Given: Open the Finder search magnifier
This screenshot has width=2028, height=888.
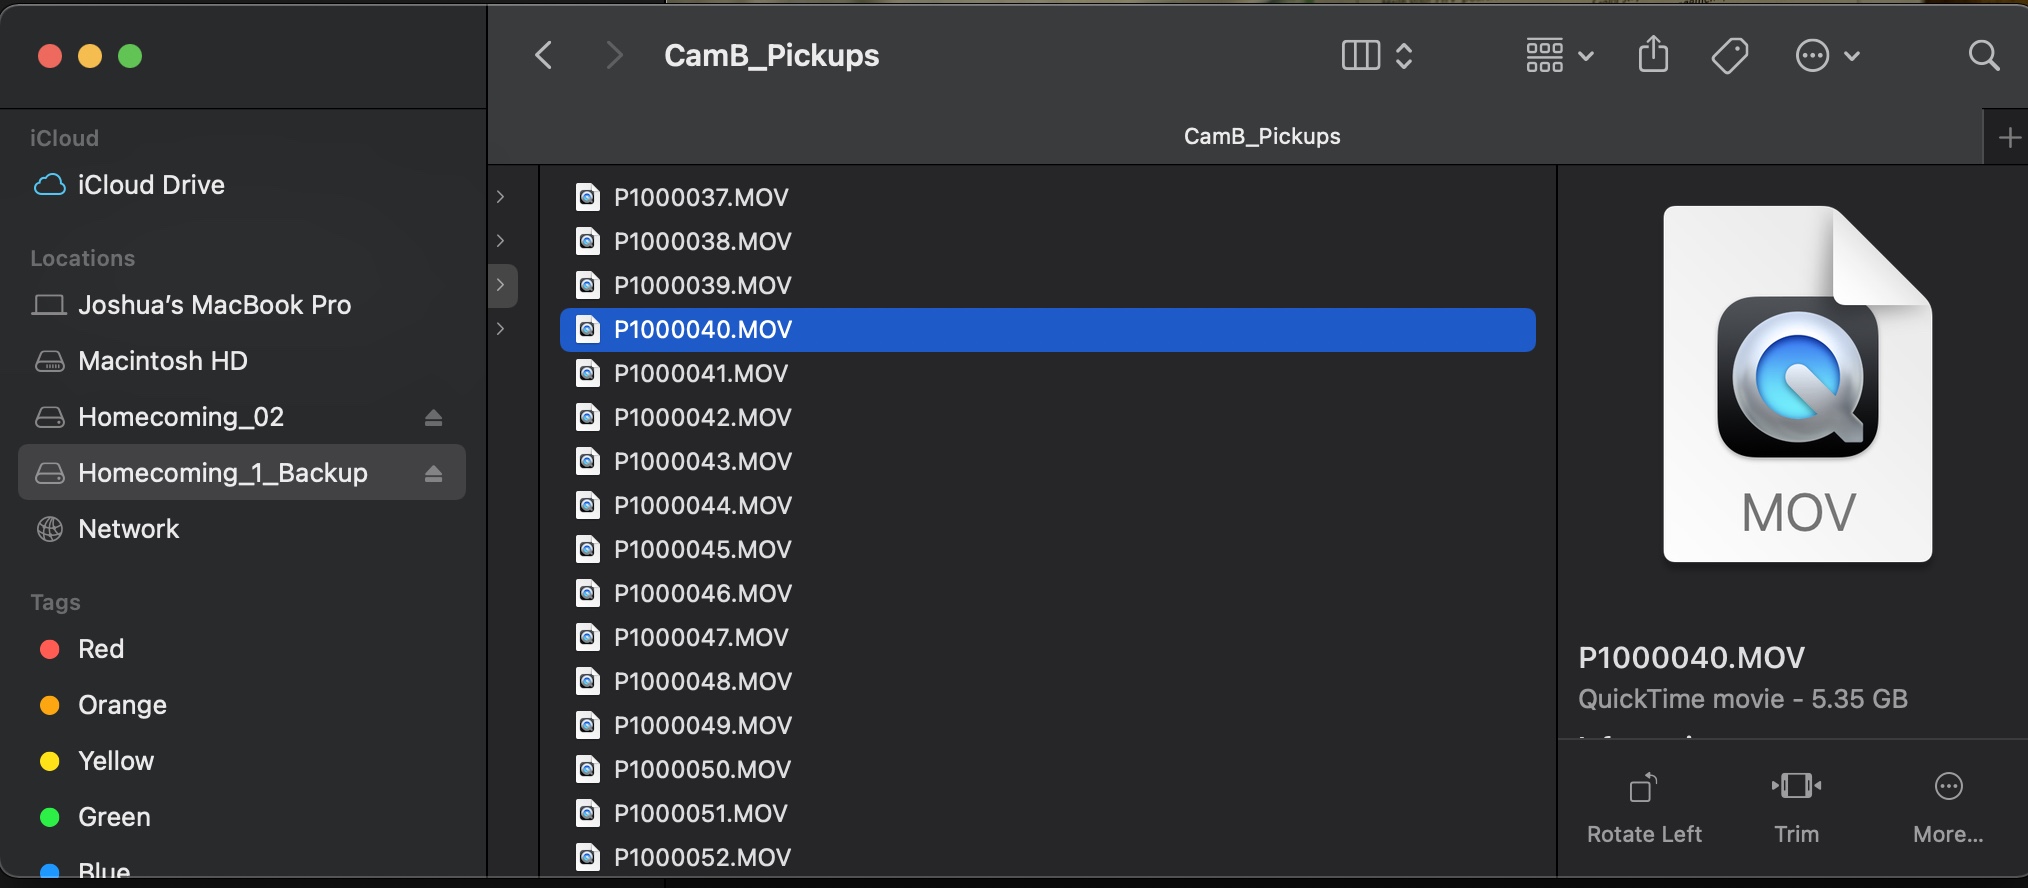Looking at the screenshot, I should [x=1983, y=55].
